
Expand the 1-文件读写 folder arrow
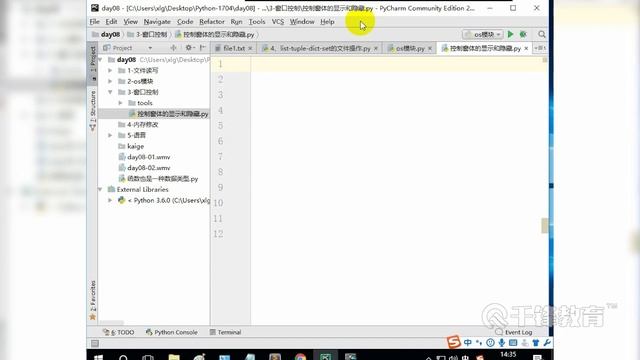pos(110,70)
